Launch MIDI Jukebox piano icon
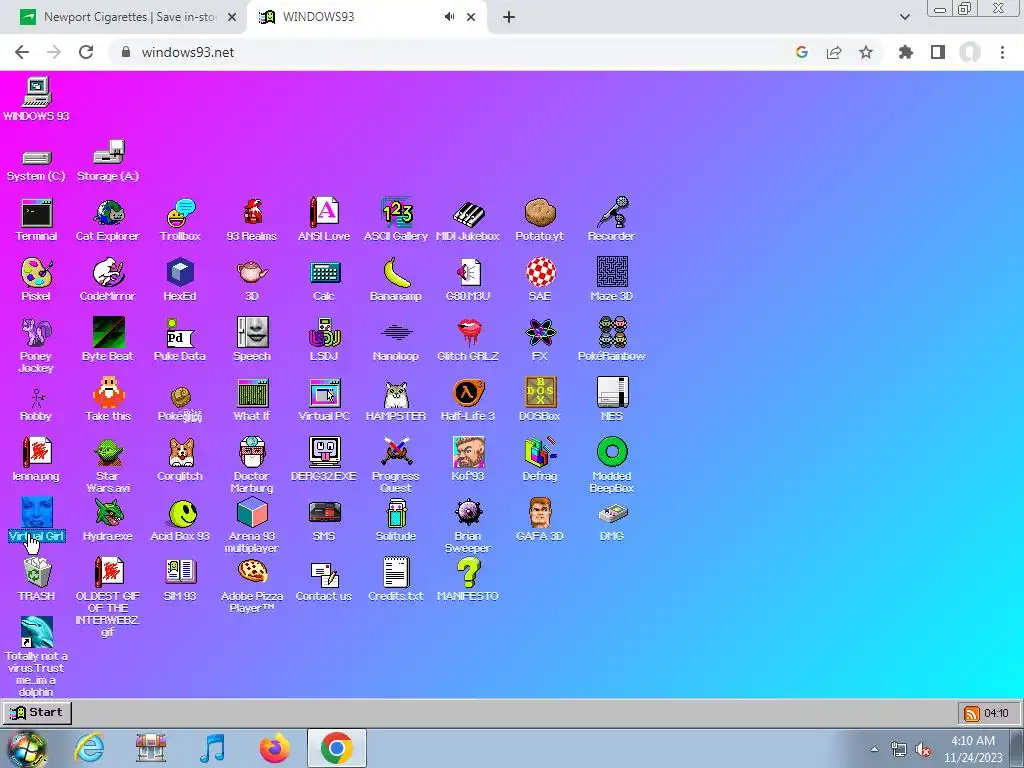 point(468,220)
